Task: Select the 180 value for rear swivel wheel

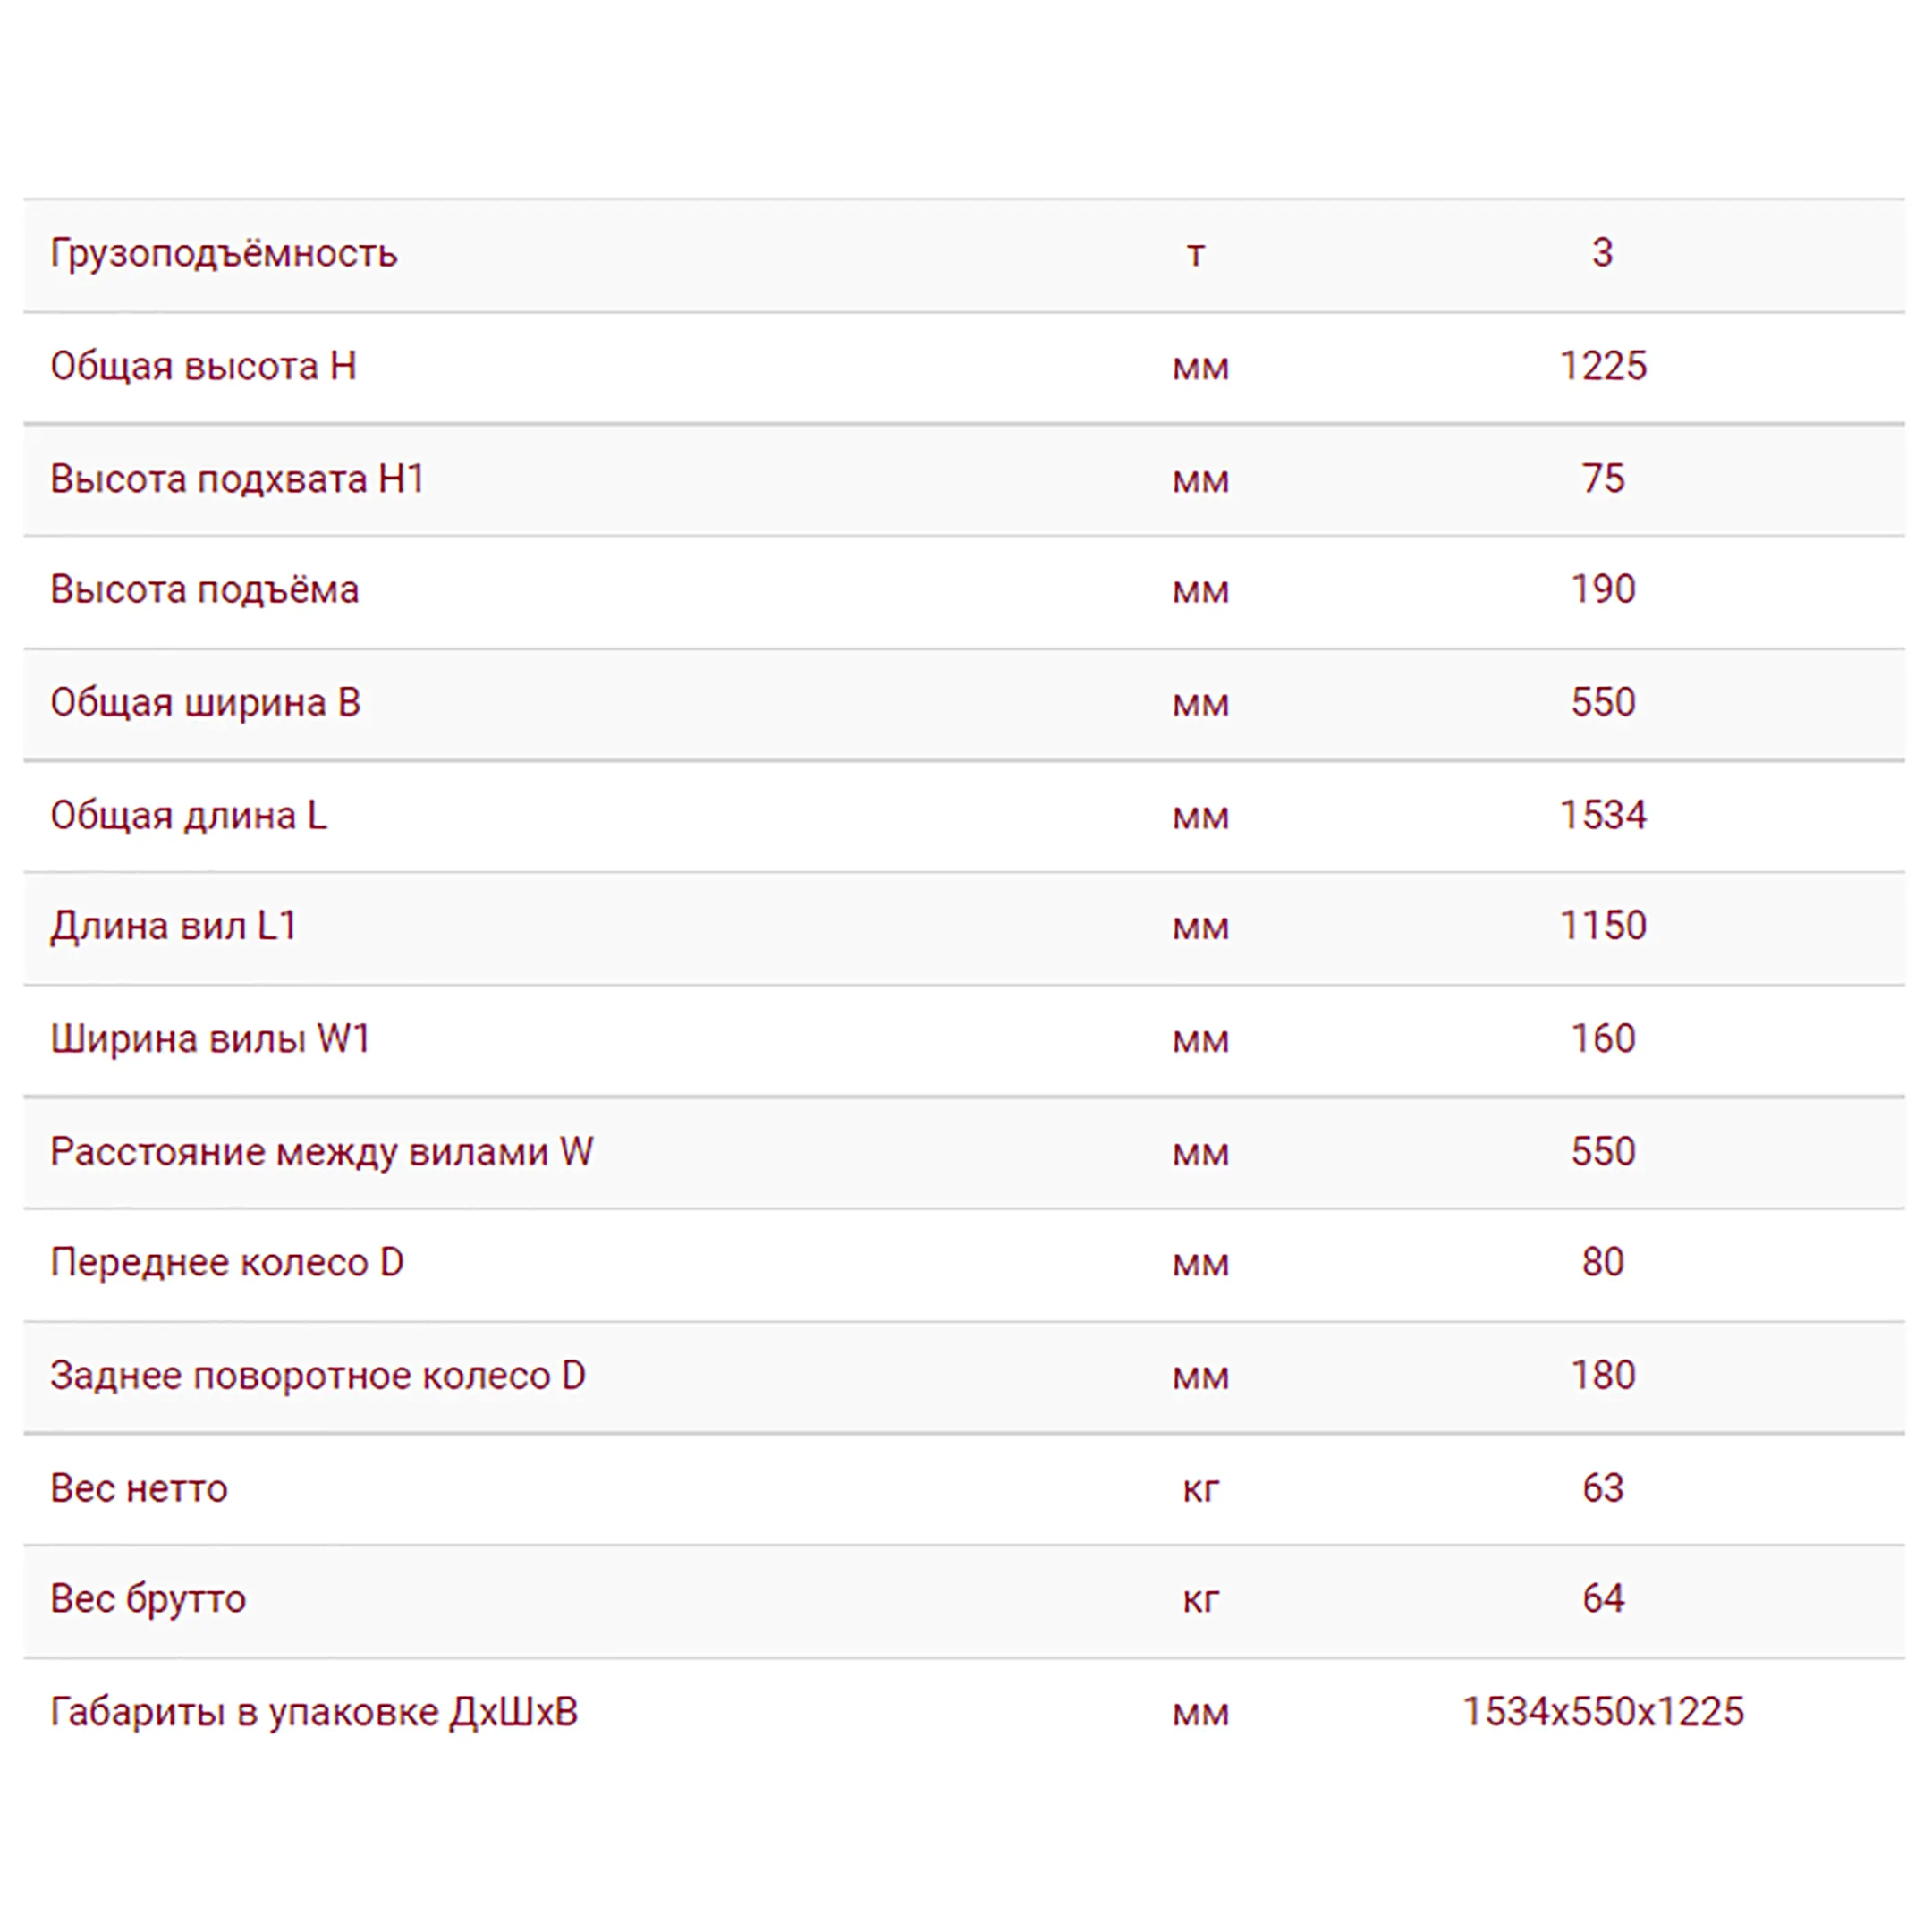Action: click(x=1603, y=1375)
